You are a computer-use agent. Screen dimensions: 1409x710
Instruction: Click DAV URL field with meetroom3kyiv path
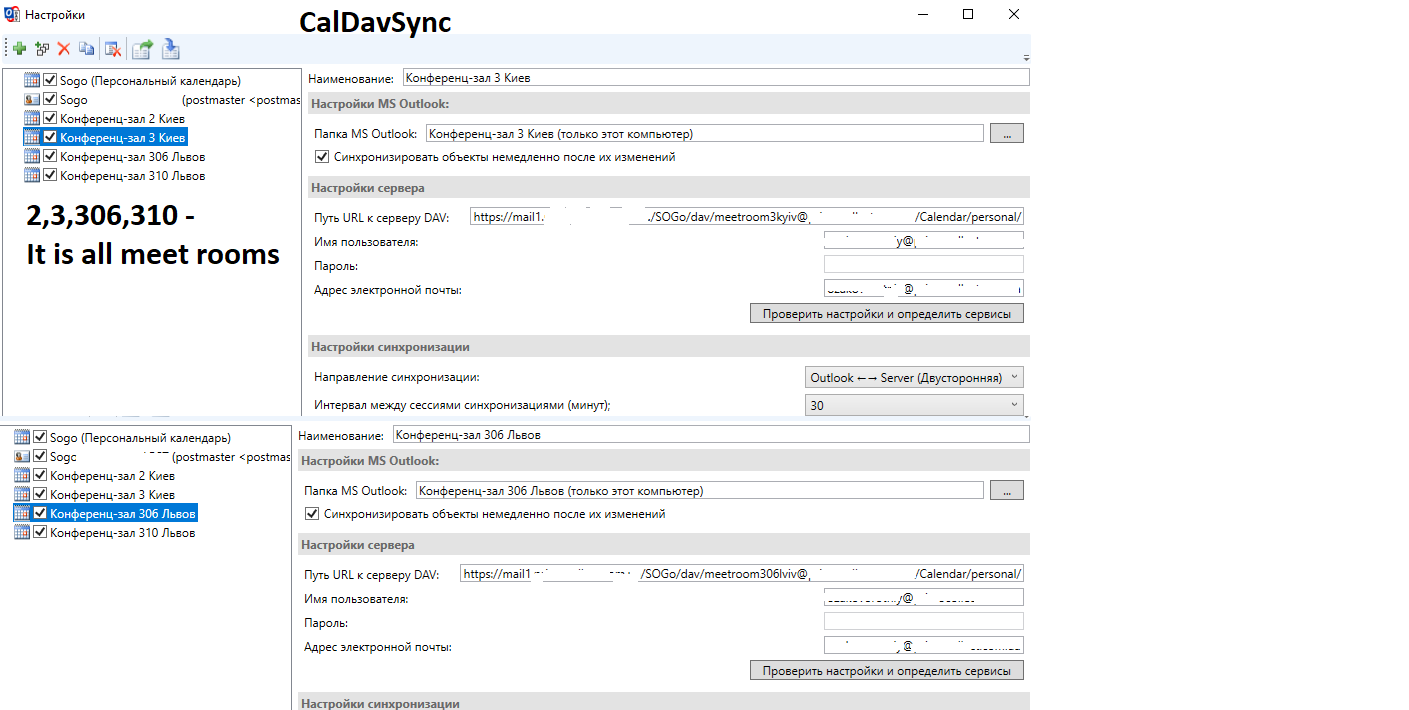[747, 216]
